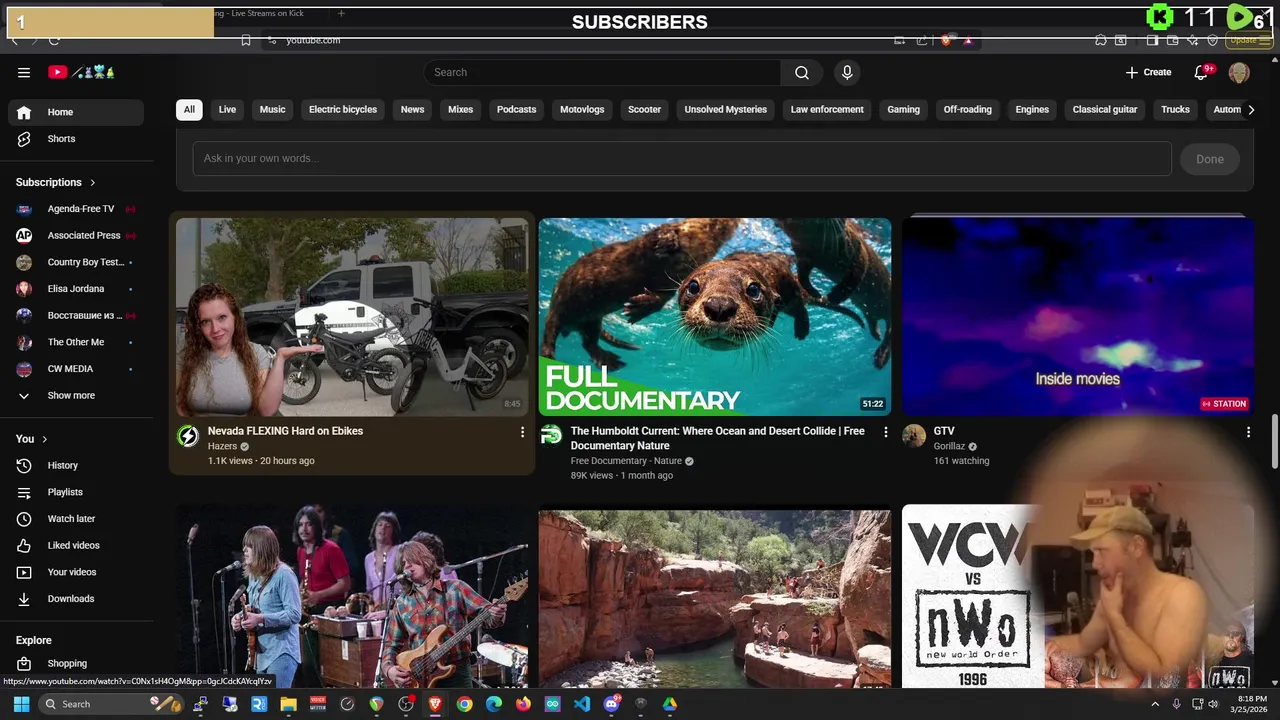Open Shorts in the sidebar
This screenshot has height=720, width=1280.
[x=76, y=139]
